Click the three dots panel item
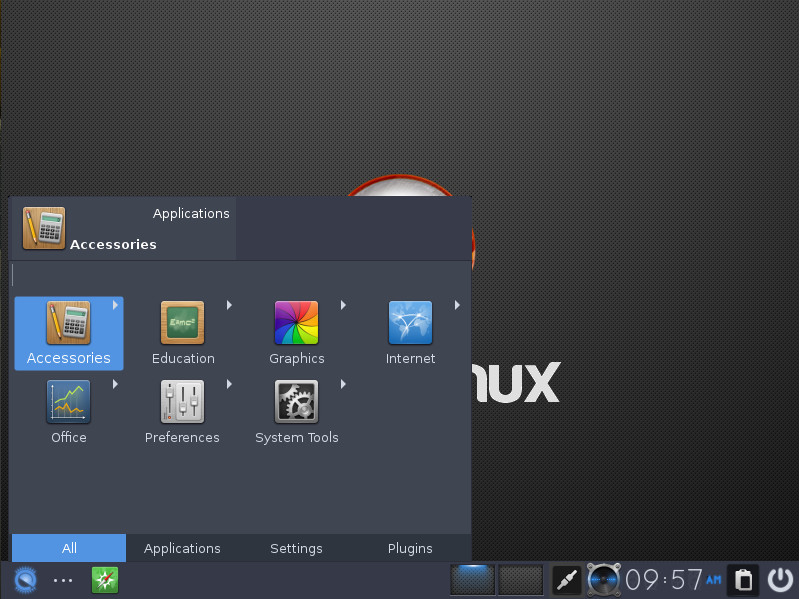This screenshot has width=799, height=599. click(63, 580)
